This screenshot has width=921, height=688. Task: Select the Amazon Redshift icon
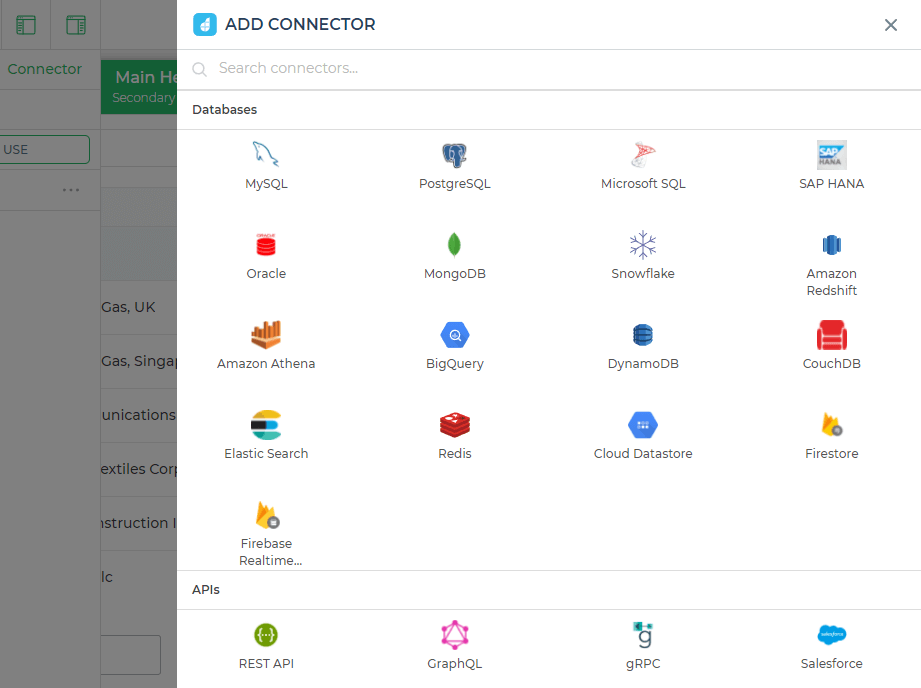832,244
